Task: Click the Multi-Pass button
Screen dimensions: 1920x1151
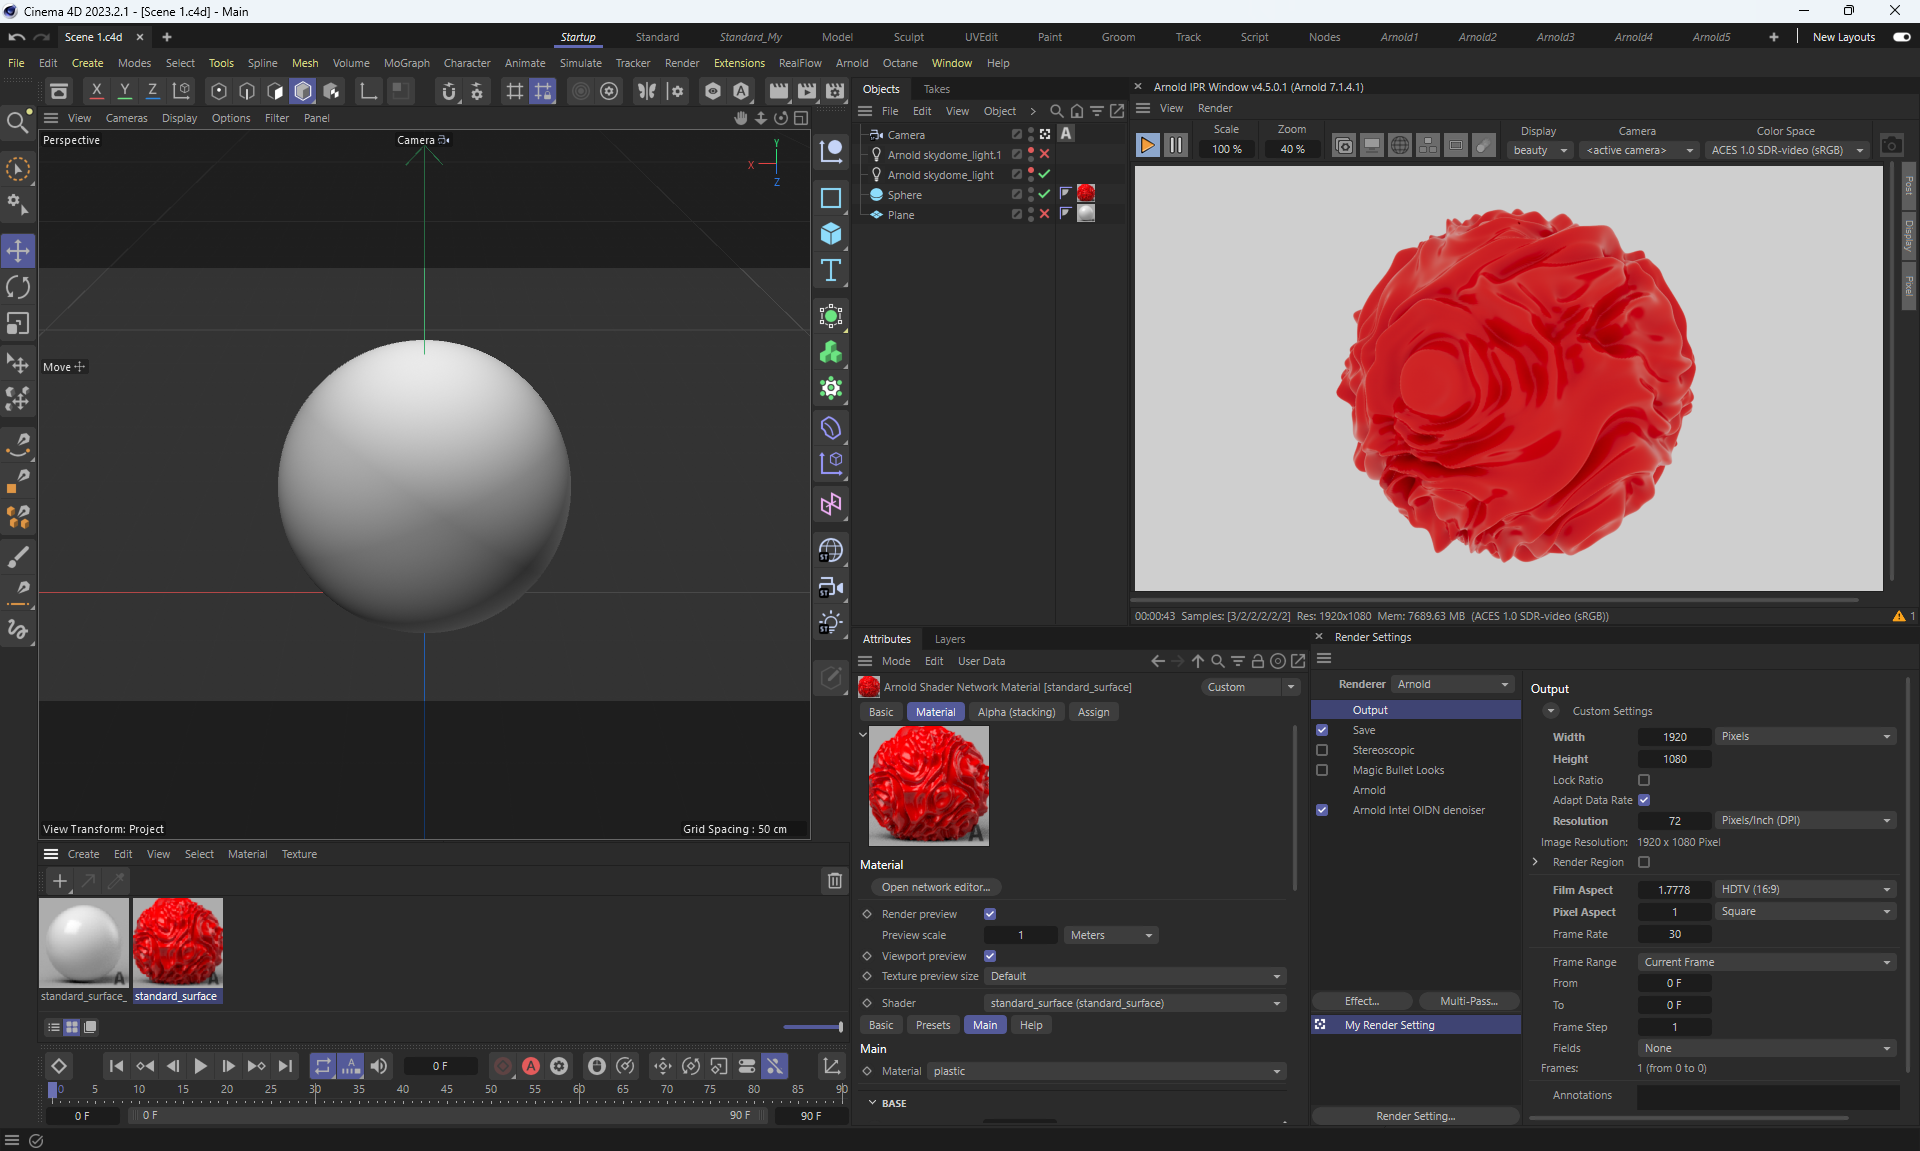Action: pyautogui.click(x=1468, y=1001)
